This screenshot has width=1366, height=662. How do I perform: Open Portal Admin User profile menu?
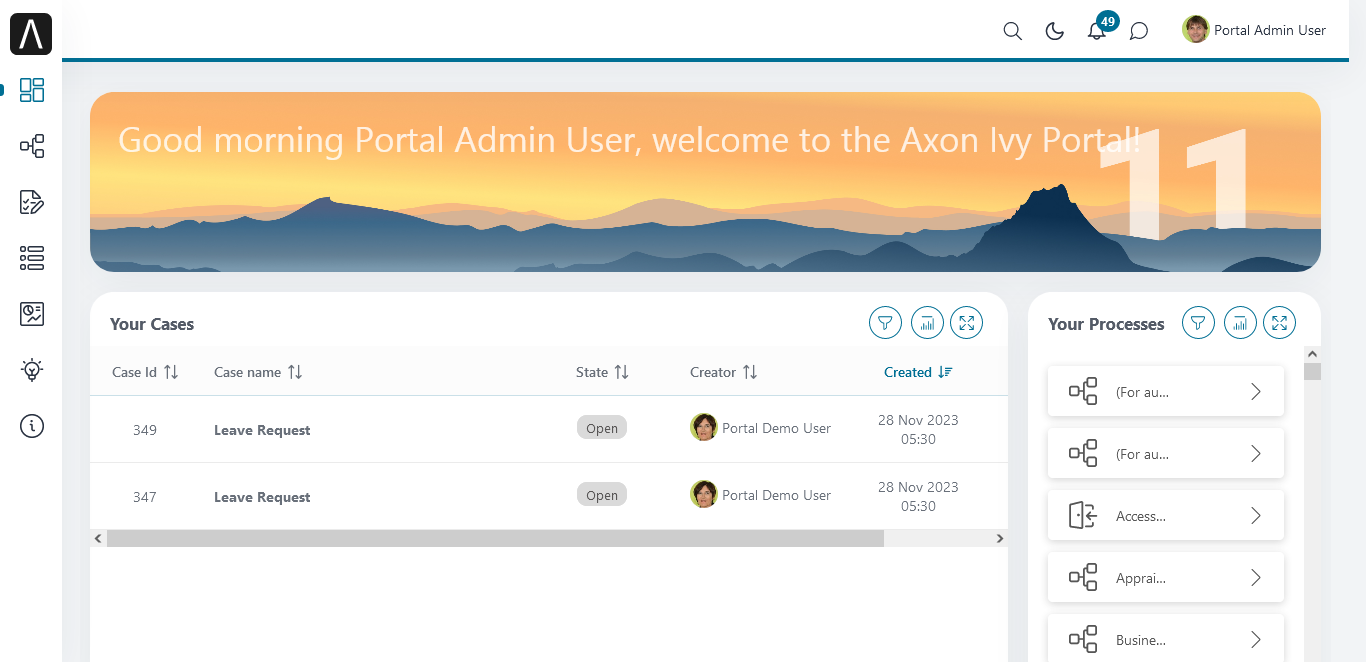[x=1254, y=30]
